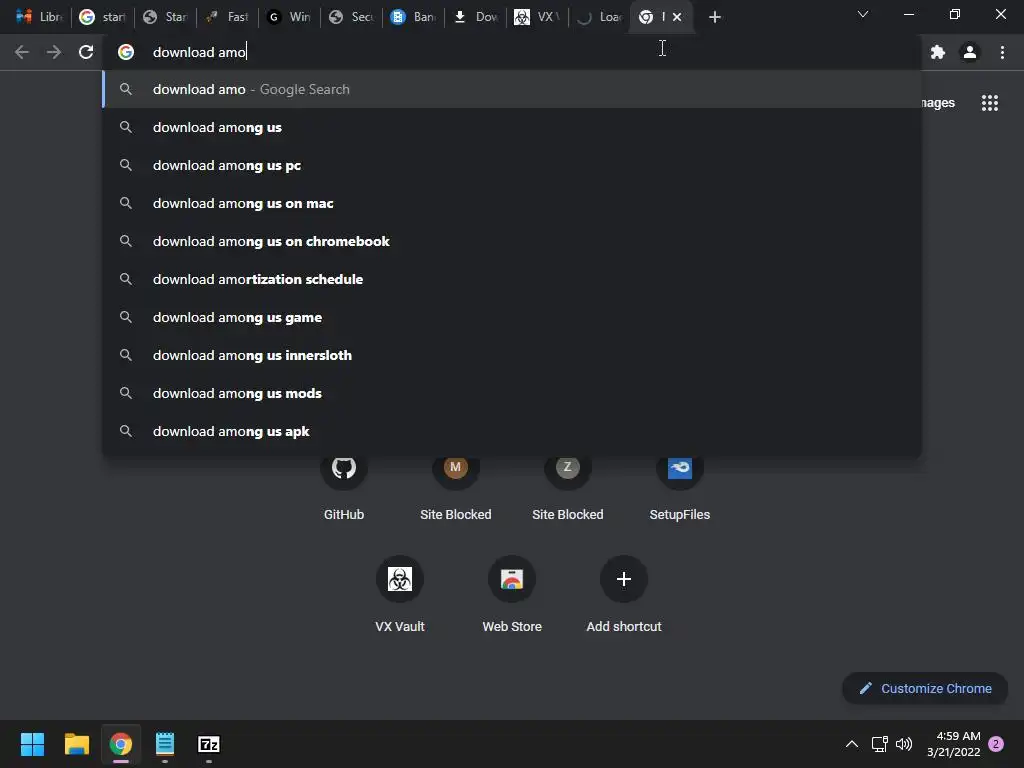Select suggestion 'download among us on mac'
The image size is (1024, 768).
click(x=512, y=203)
